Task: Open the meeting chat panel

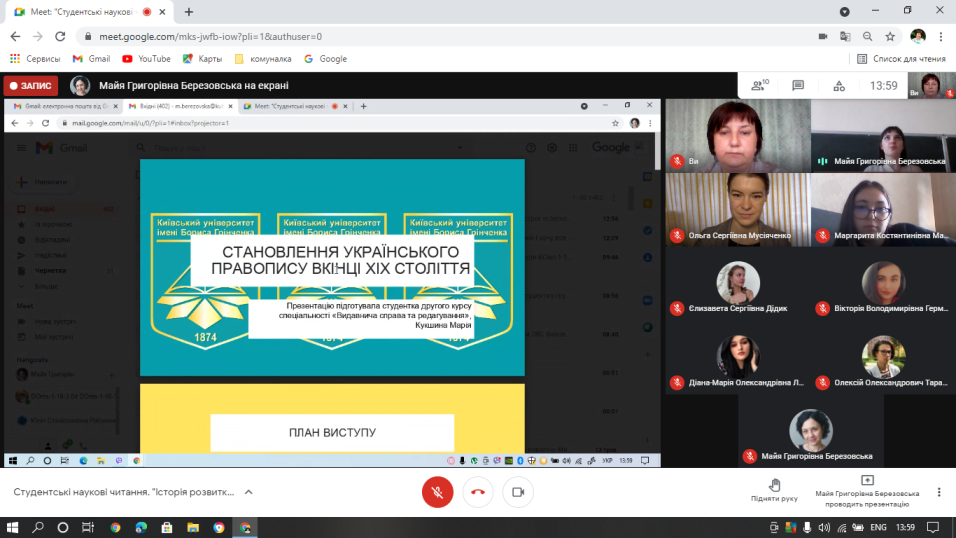Action: [x=798, y=86]
